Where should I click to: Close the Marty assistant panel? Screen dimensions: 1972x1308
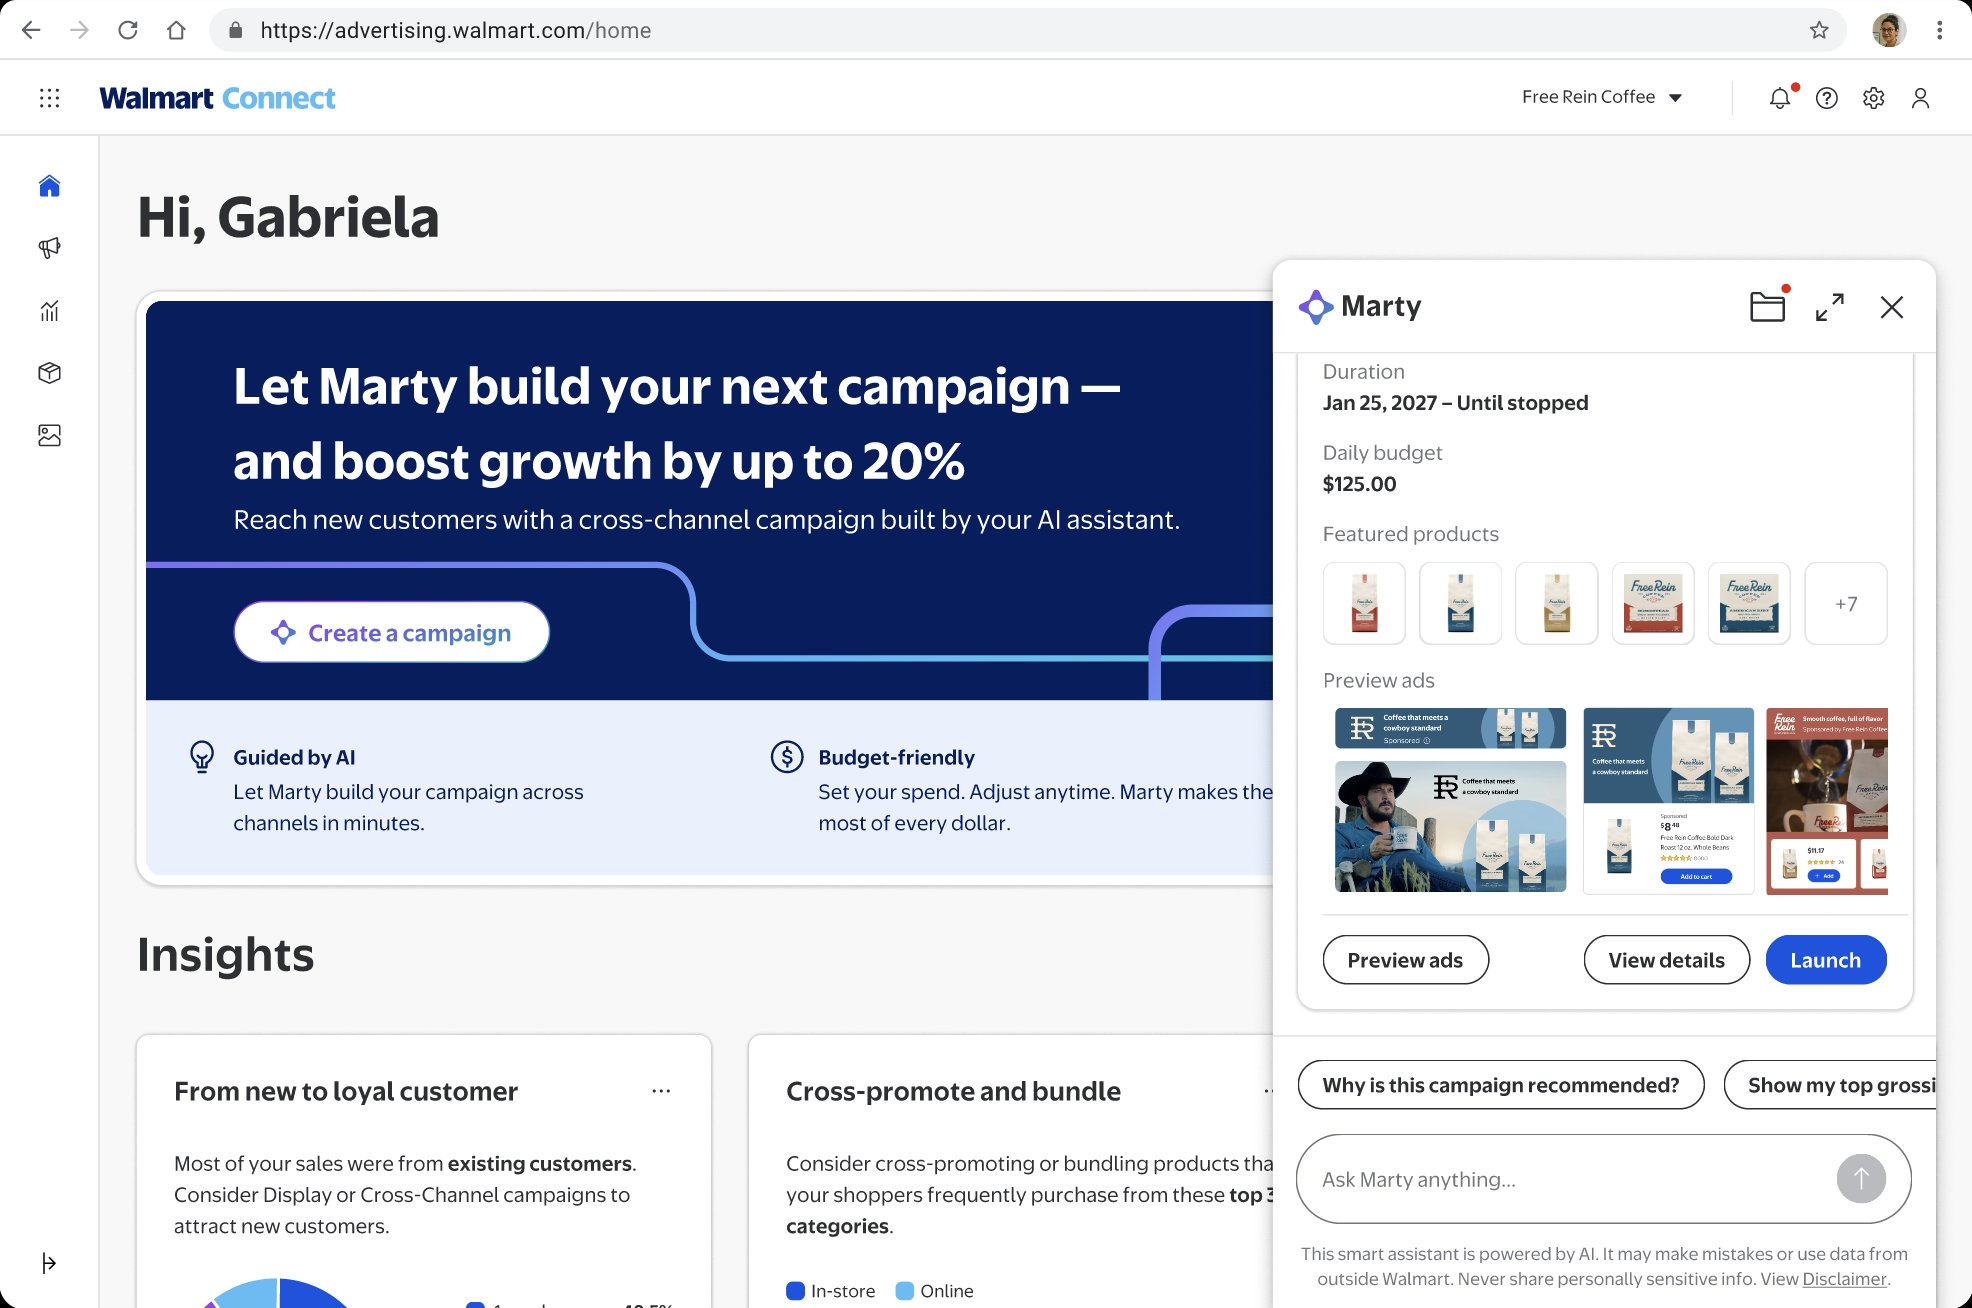(1892, 307)
